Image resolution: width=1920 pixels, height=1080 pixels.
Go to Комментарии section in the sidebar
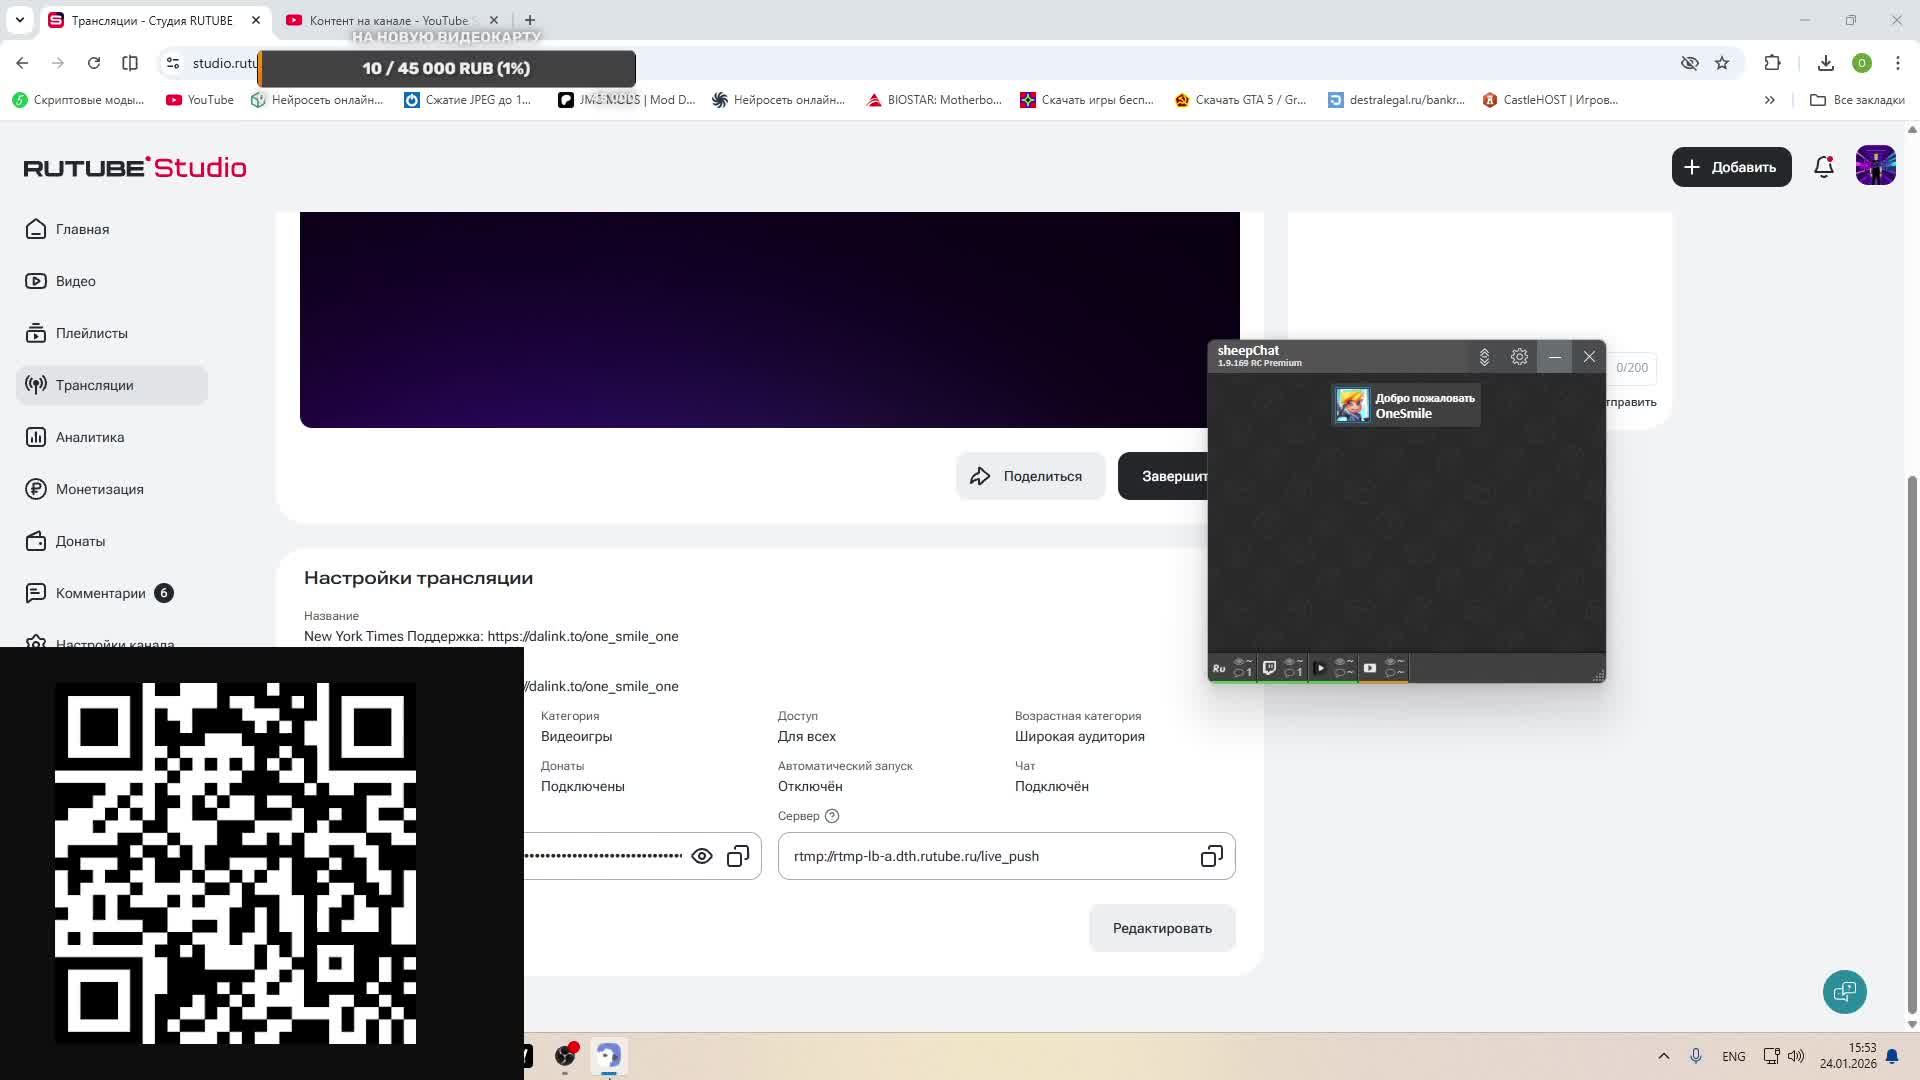point(100,593)
